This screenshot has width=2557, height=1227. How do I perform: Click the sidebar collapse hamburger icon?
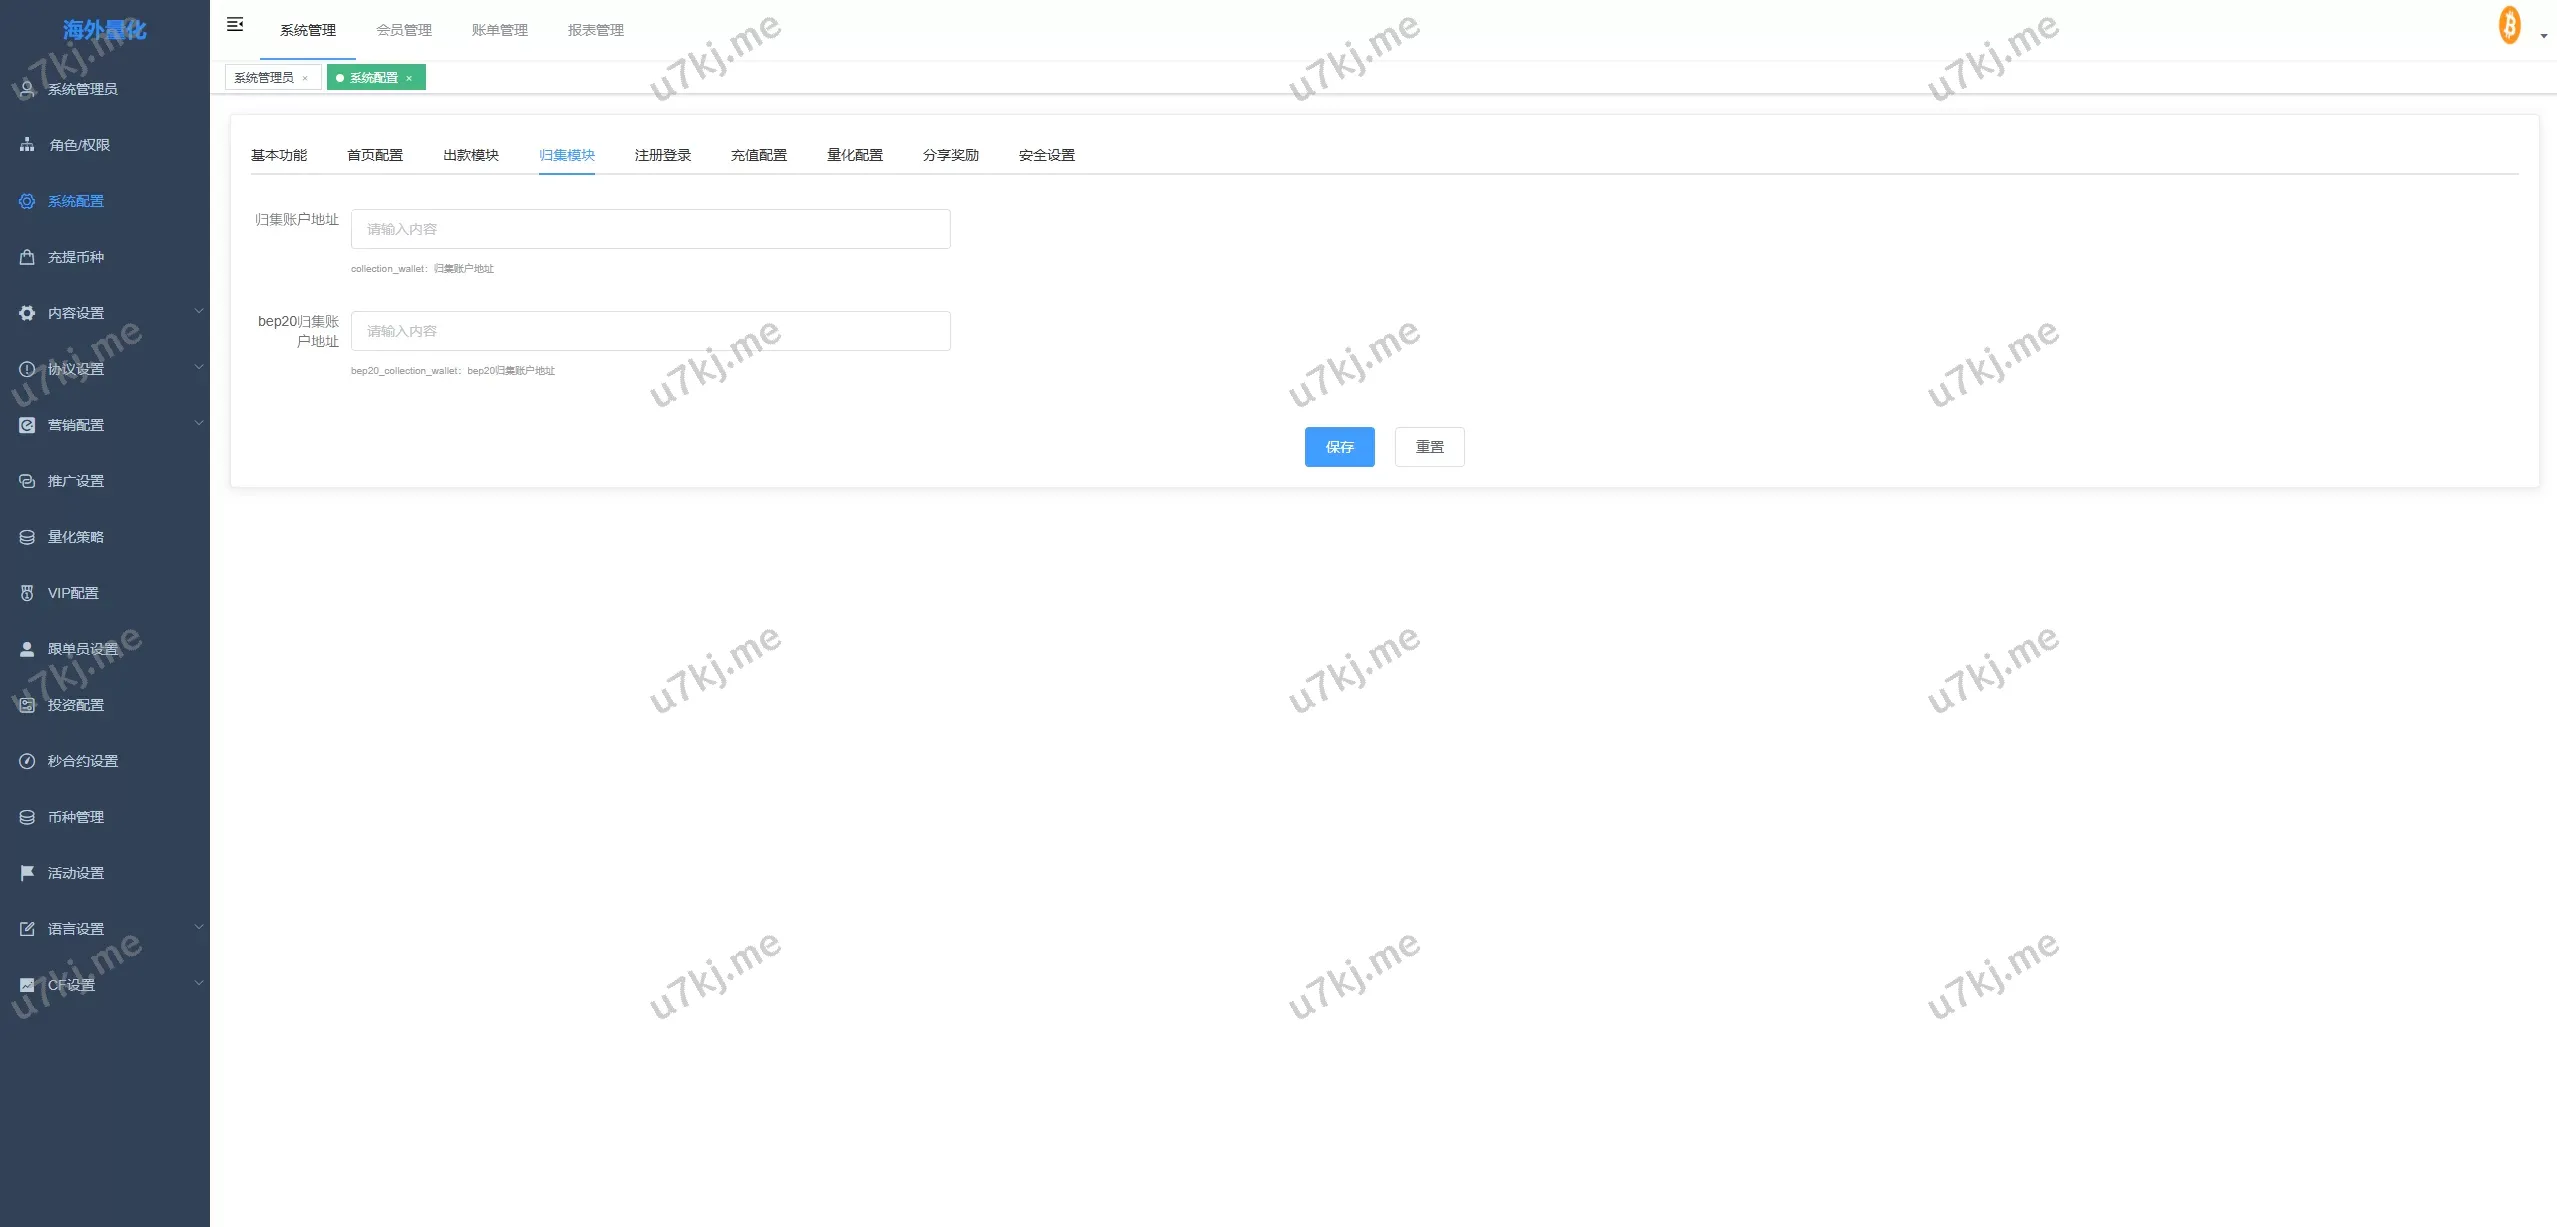coord(235,24)
